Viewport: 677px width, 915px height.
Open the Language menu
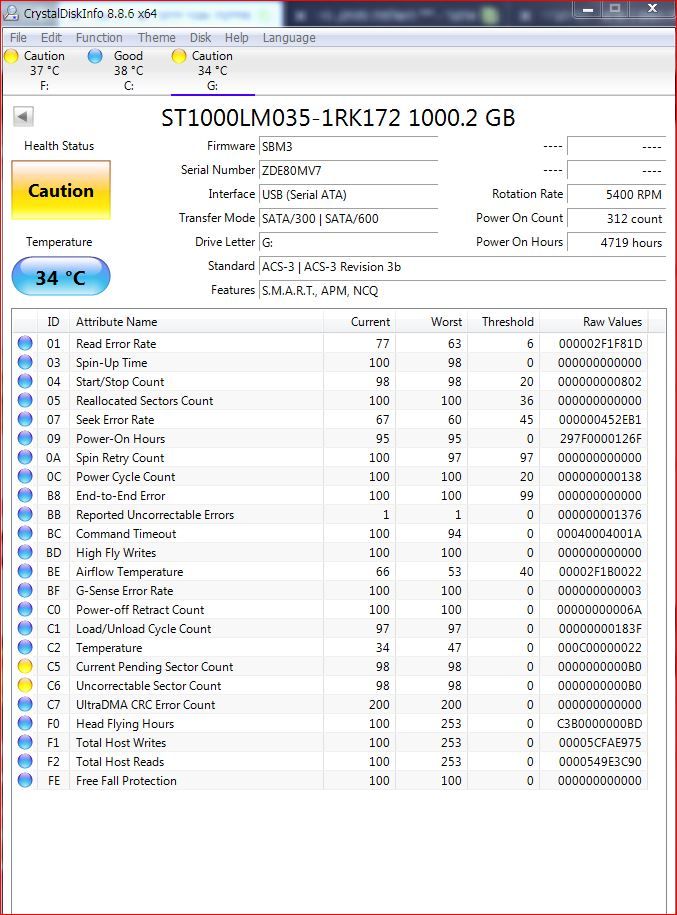pos(289,38)
